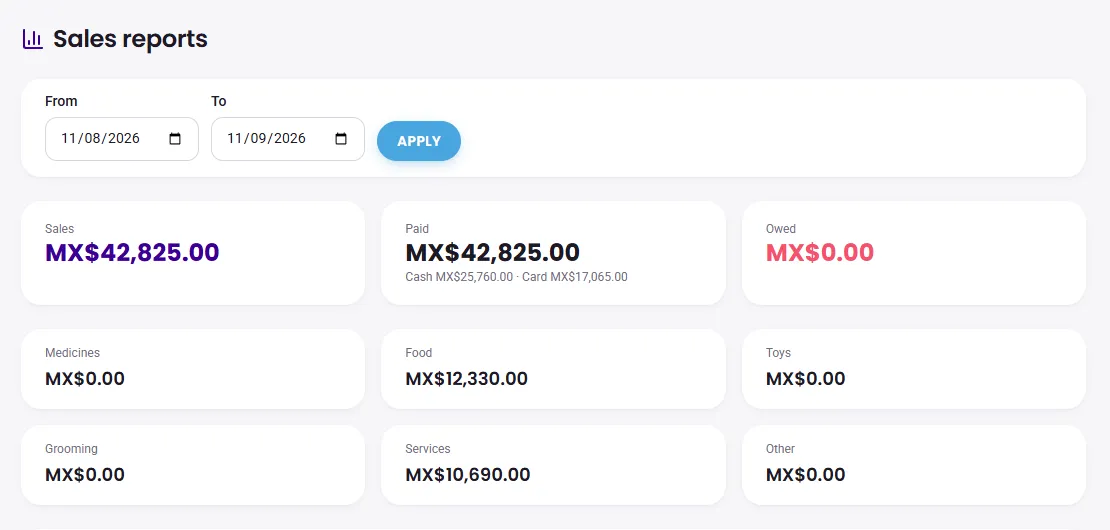Screen dimensions: 1110x530
Task: Click the Other category label
Action: point(780,449)
